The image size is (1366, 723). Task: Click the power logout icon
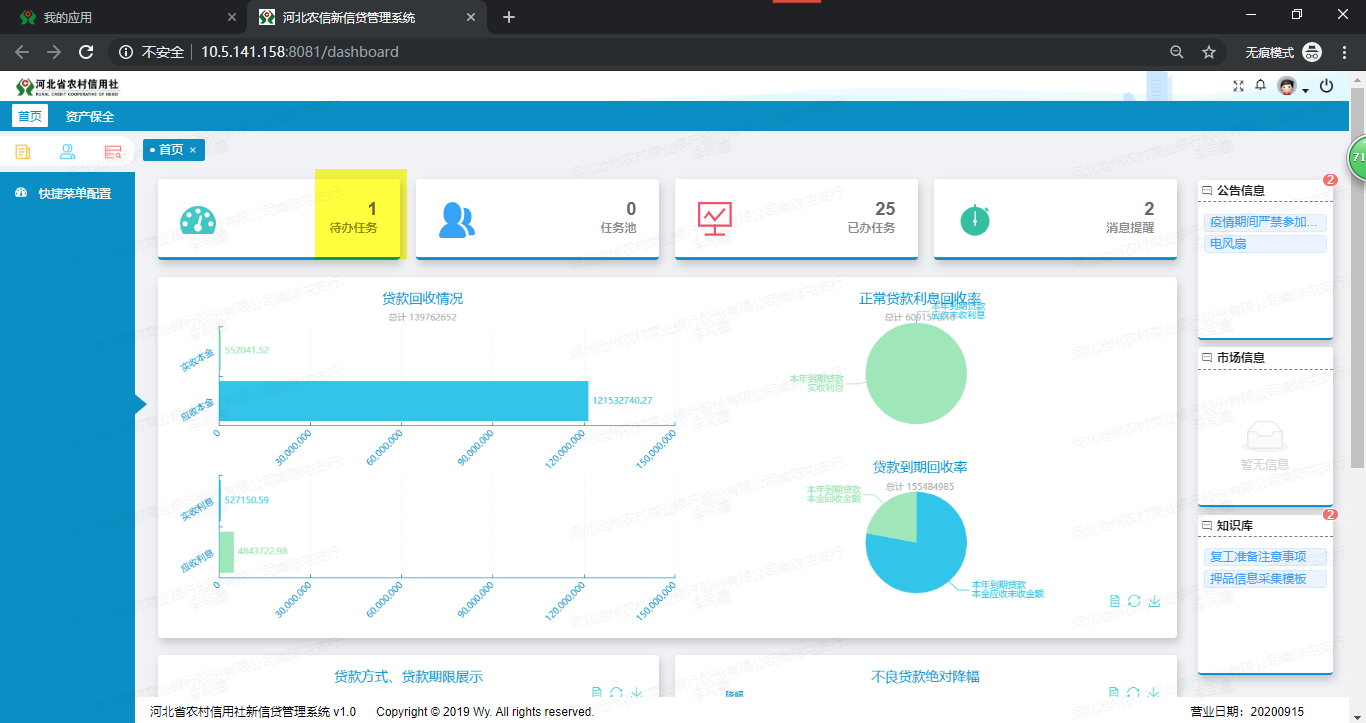(1326, 87)
